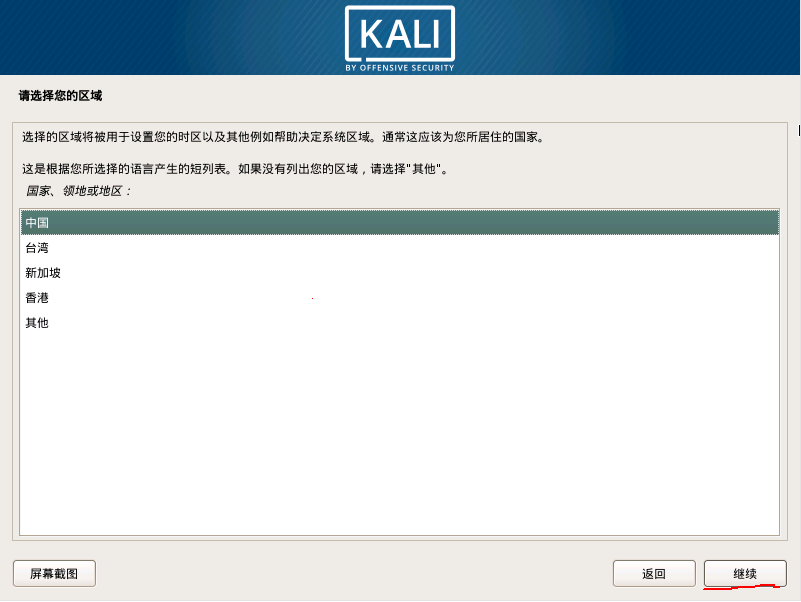Pick 新加坡 as the region
Screen dimensions: 801x602
click(x=399, y=273)
